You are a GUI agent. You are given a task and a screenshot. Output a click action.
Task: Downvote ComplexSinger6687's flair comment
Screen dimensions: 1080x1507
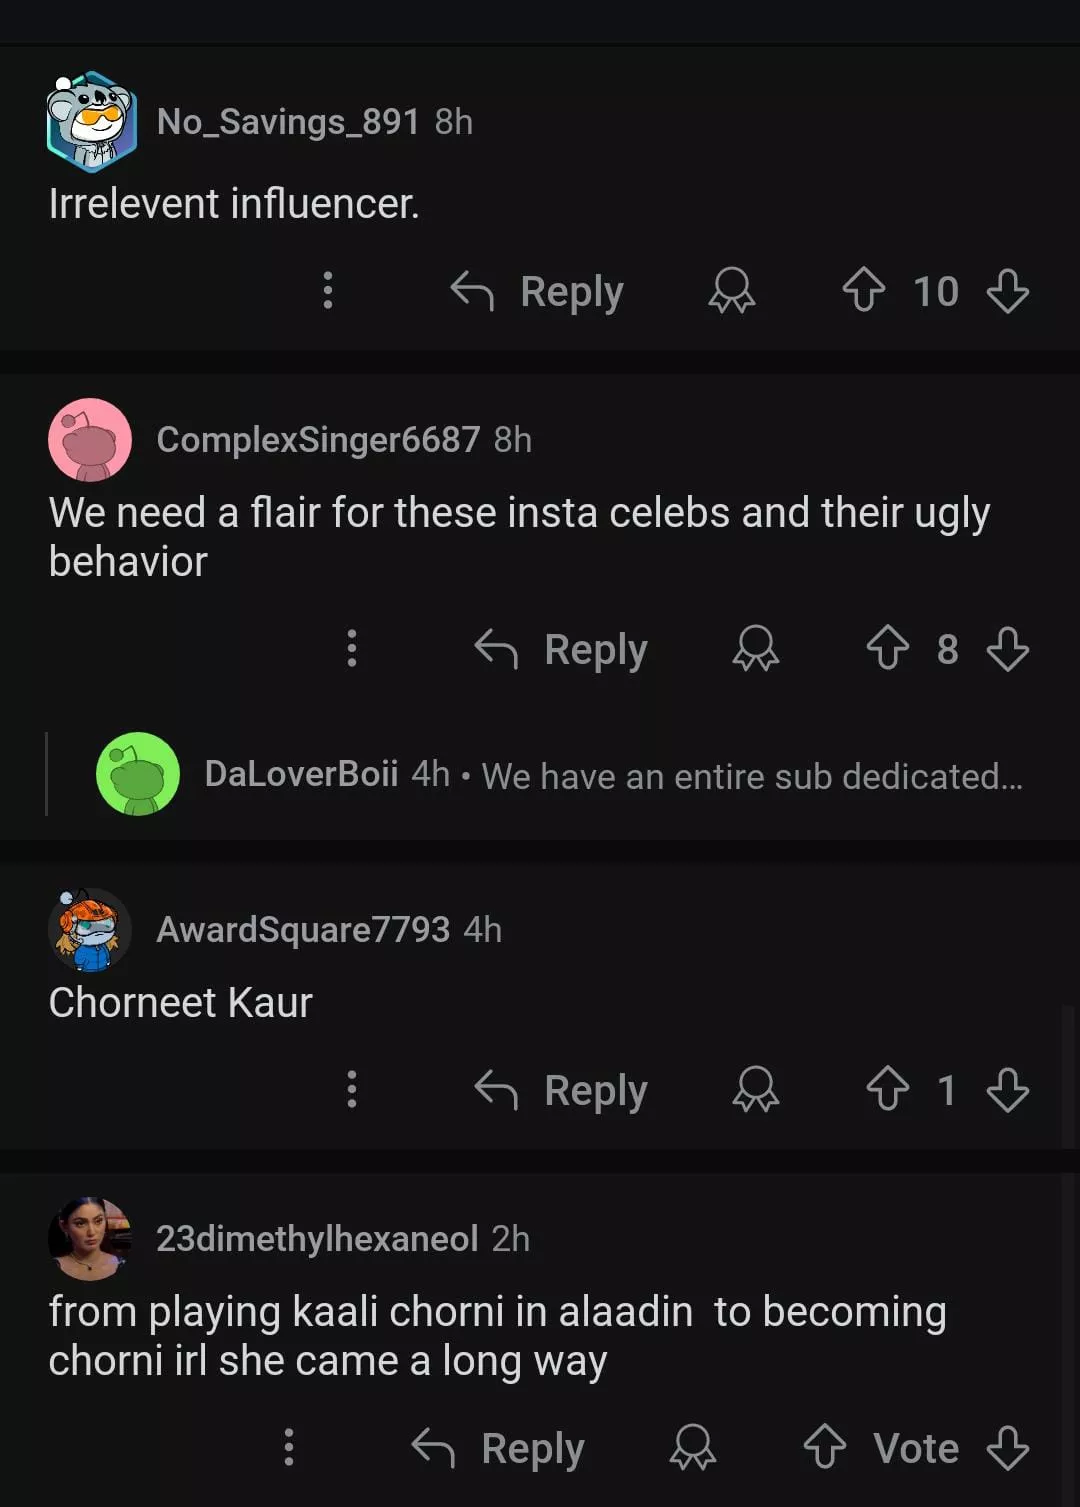click(x=1007, y=648)
